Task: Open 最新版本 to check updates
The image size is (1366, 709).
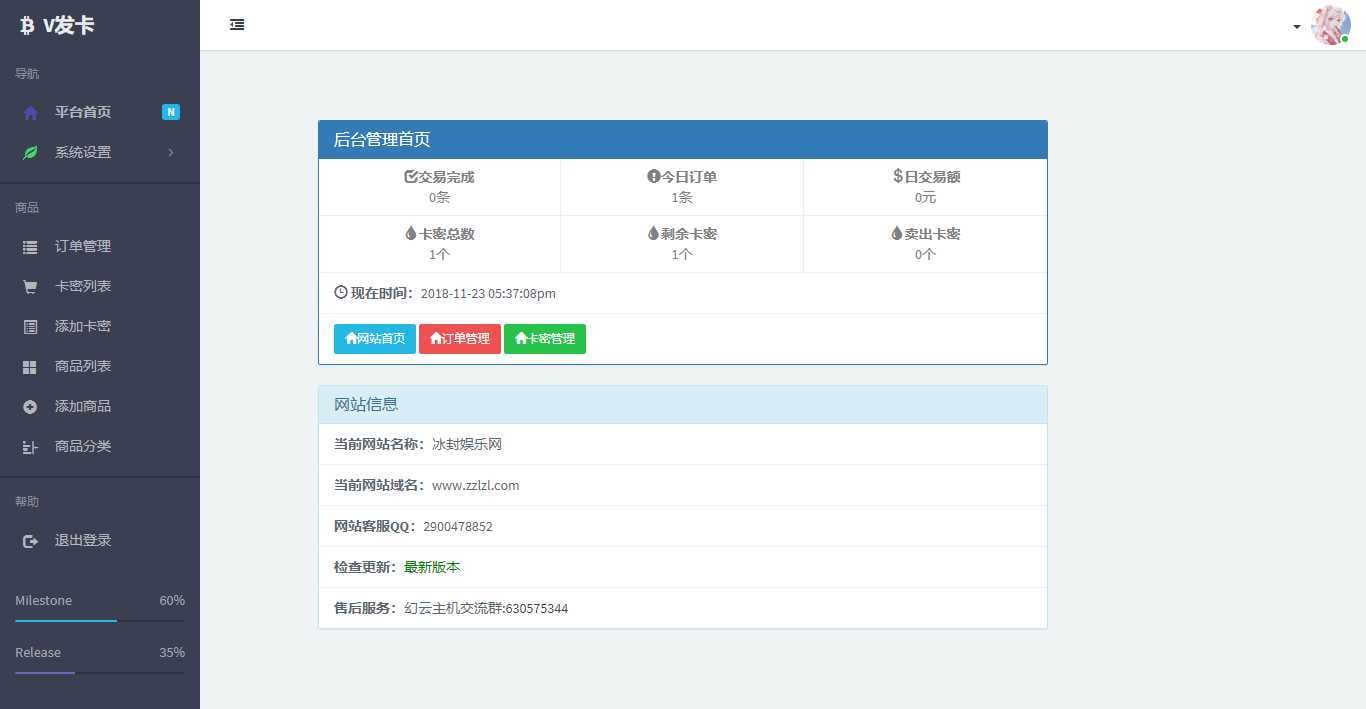Action: (432, 567)
